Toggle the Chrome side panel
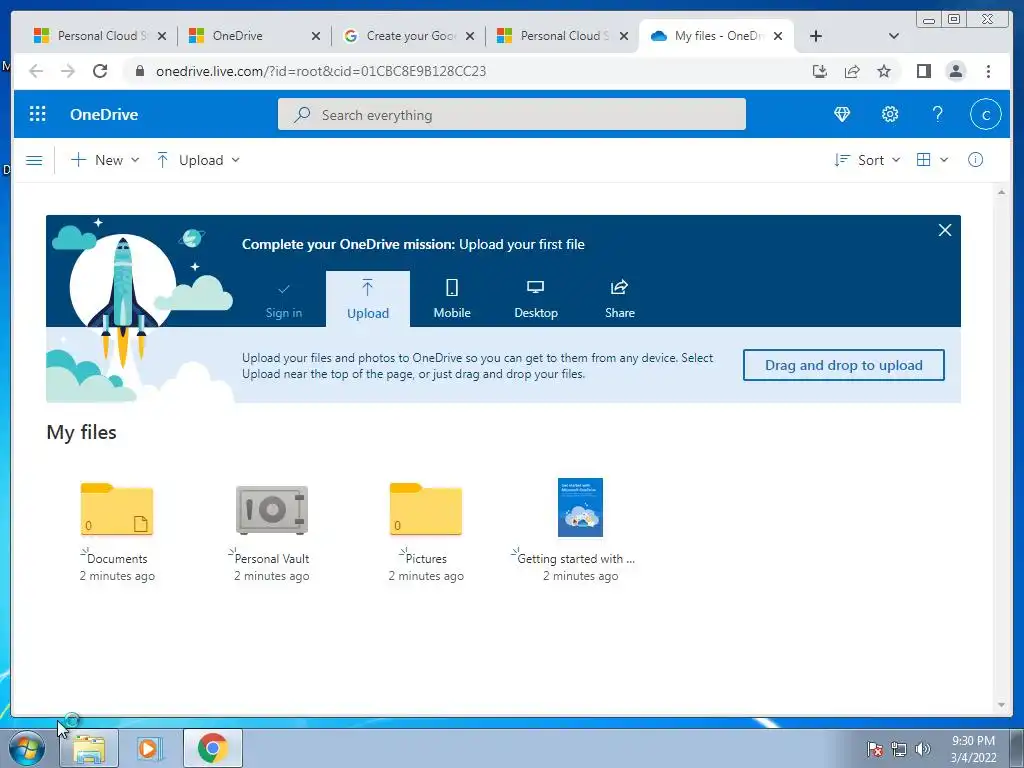This screenshot has height=768, width=1024. [923, 71]
